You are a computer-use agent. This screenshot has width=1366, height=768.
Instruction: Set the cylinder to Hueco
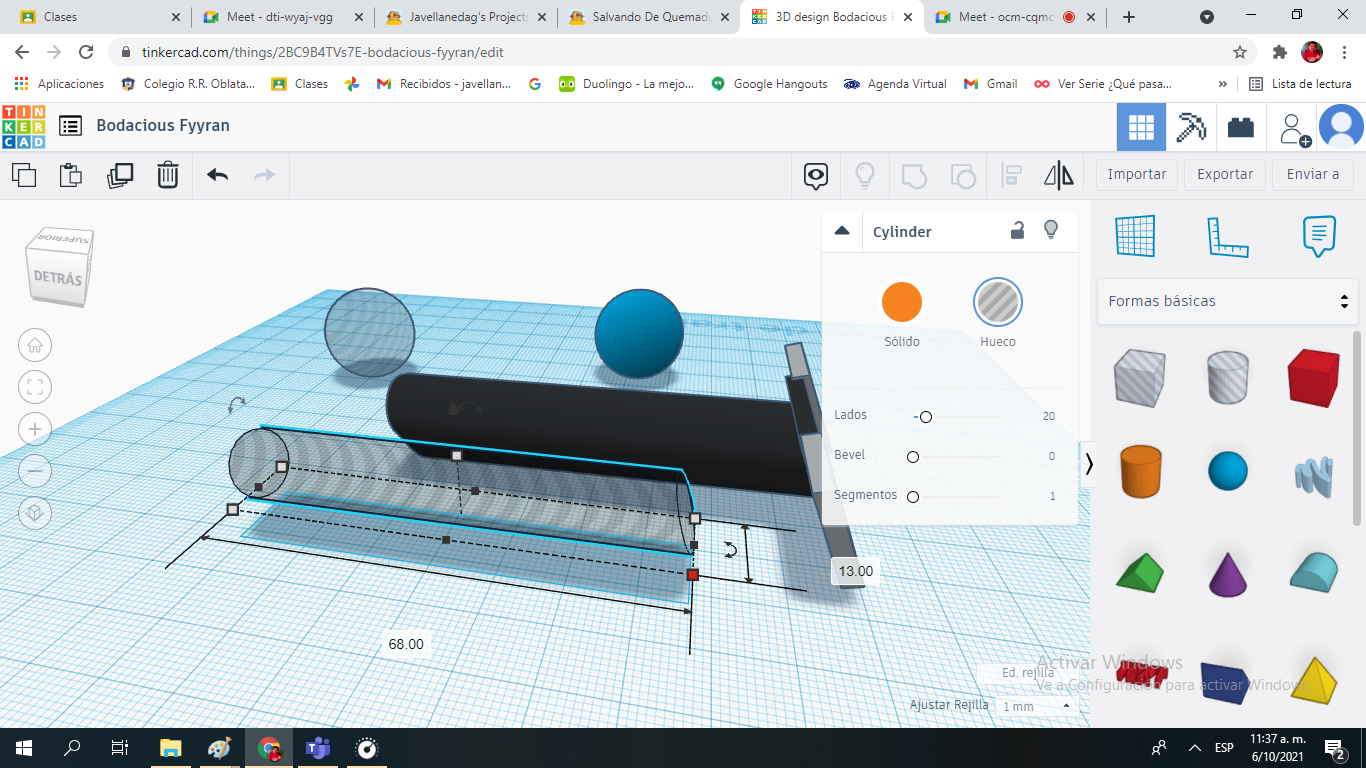[998, 302]
